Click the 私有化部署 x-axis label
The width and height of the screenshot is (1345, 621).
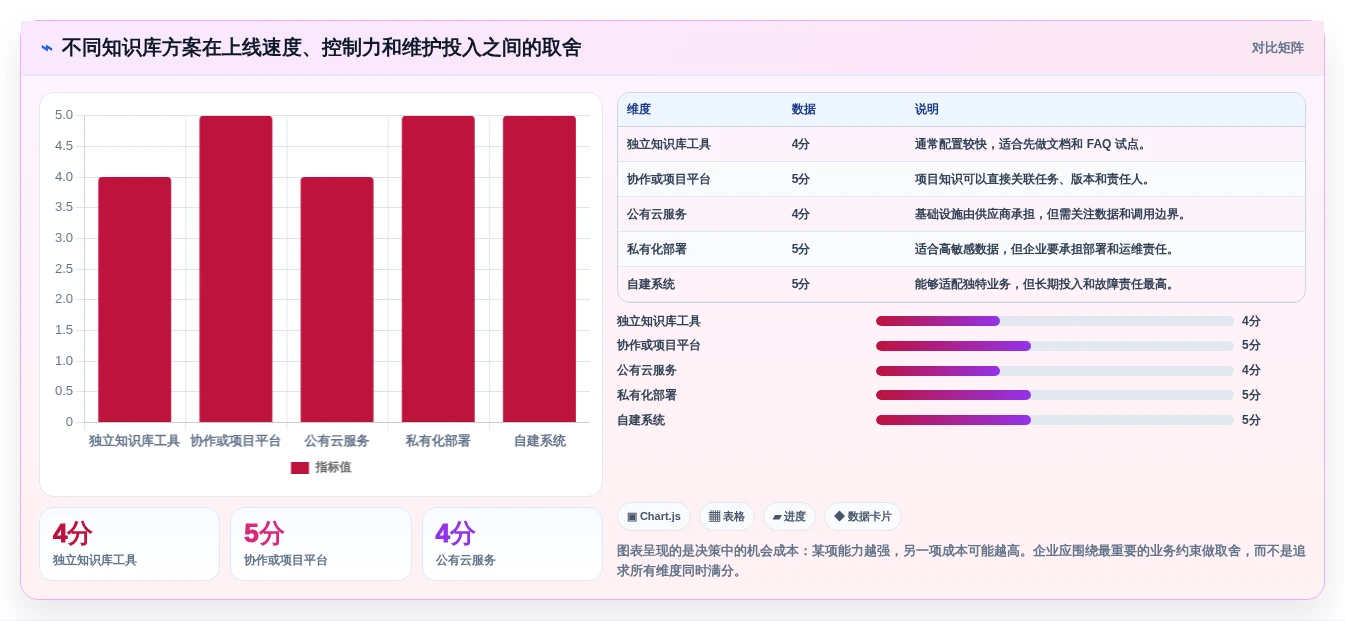[438, 441]
